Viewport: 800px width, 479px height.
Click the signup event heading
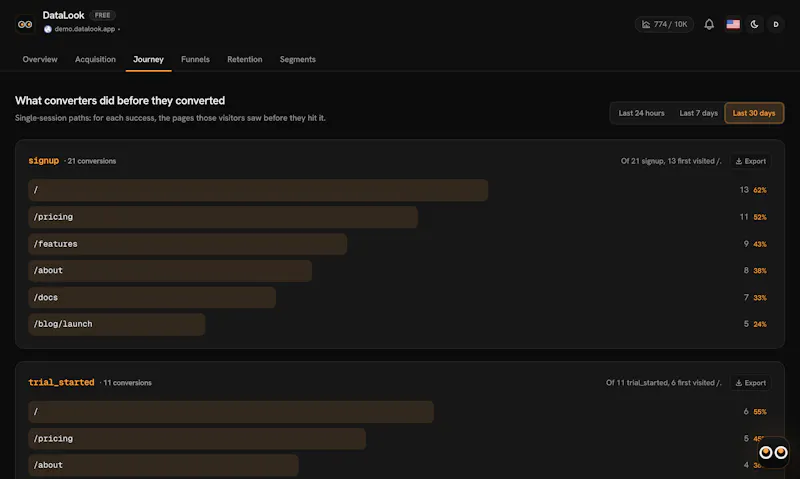pyautogui.click(x=44, y=161)
